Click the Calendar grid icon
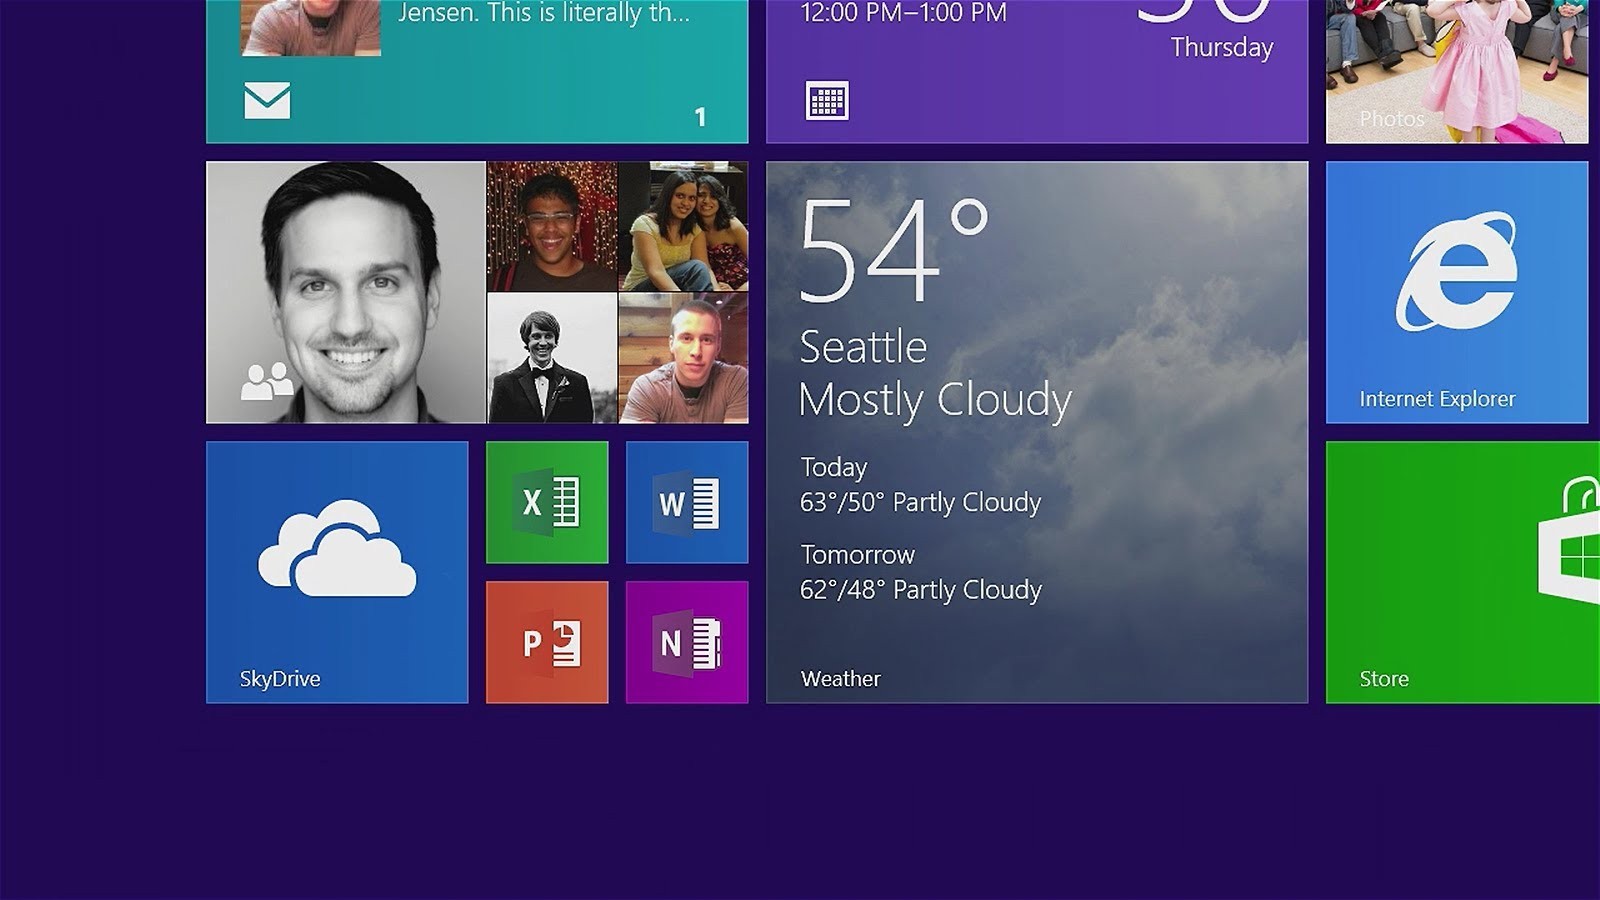Screen dimensions: 1600x900 pos(827,101)
